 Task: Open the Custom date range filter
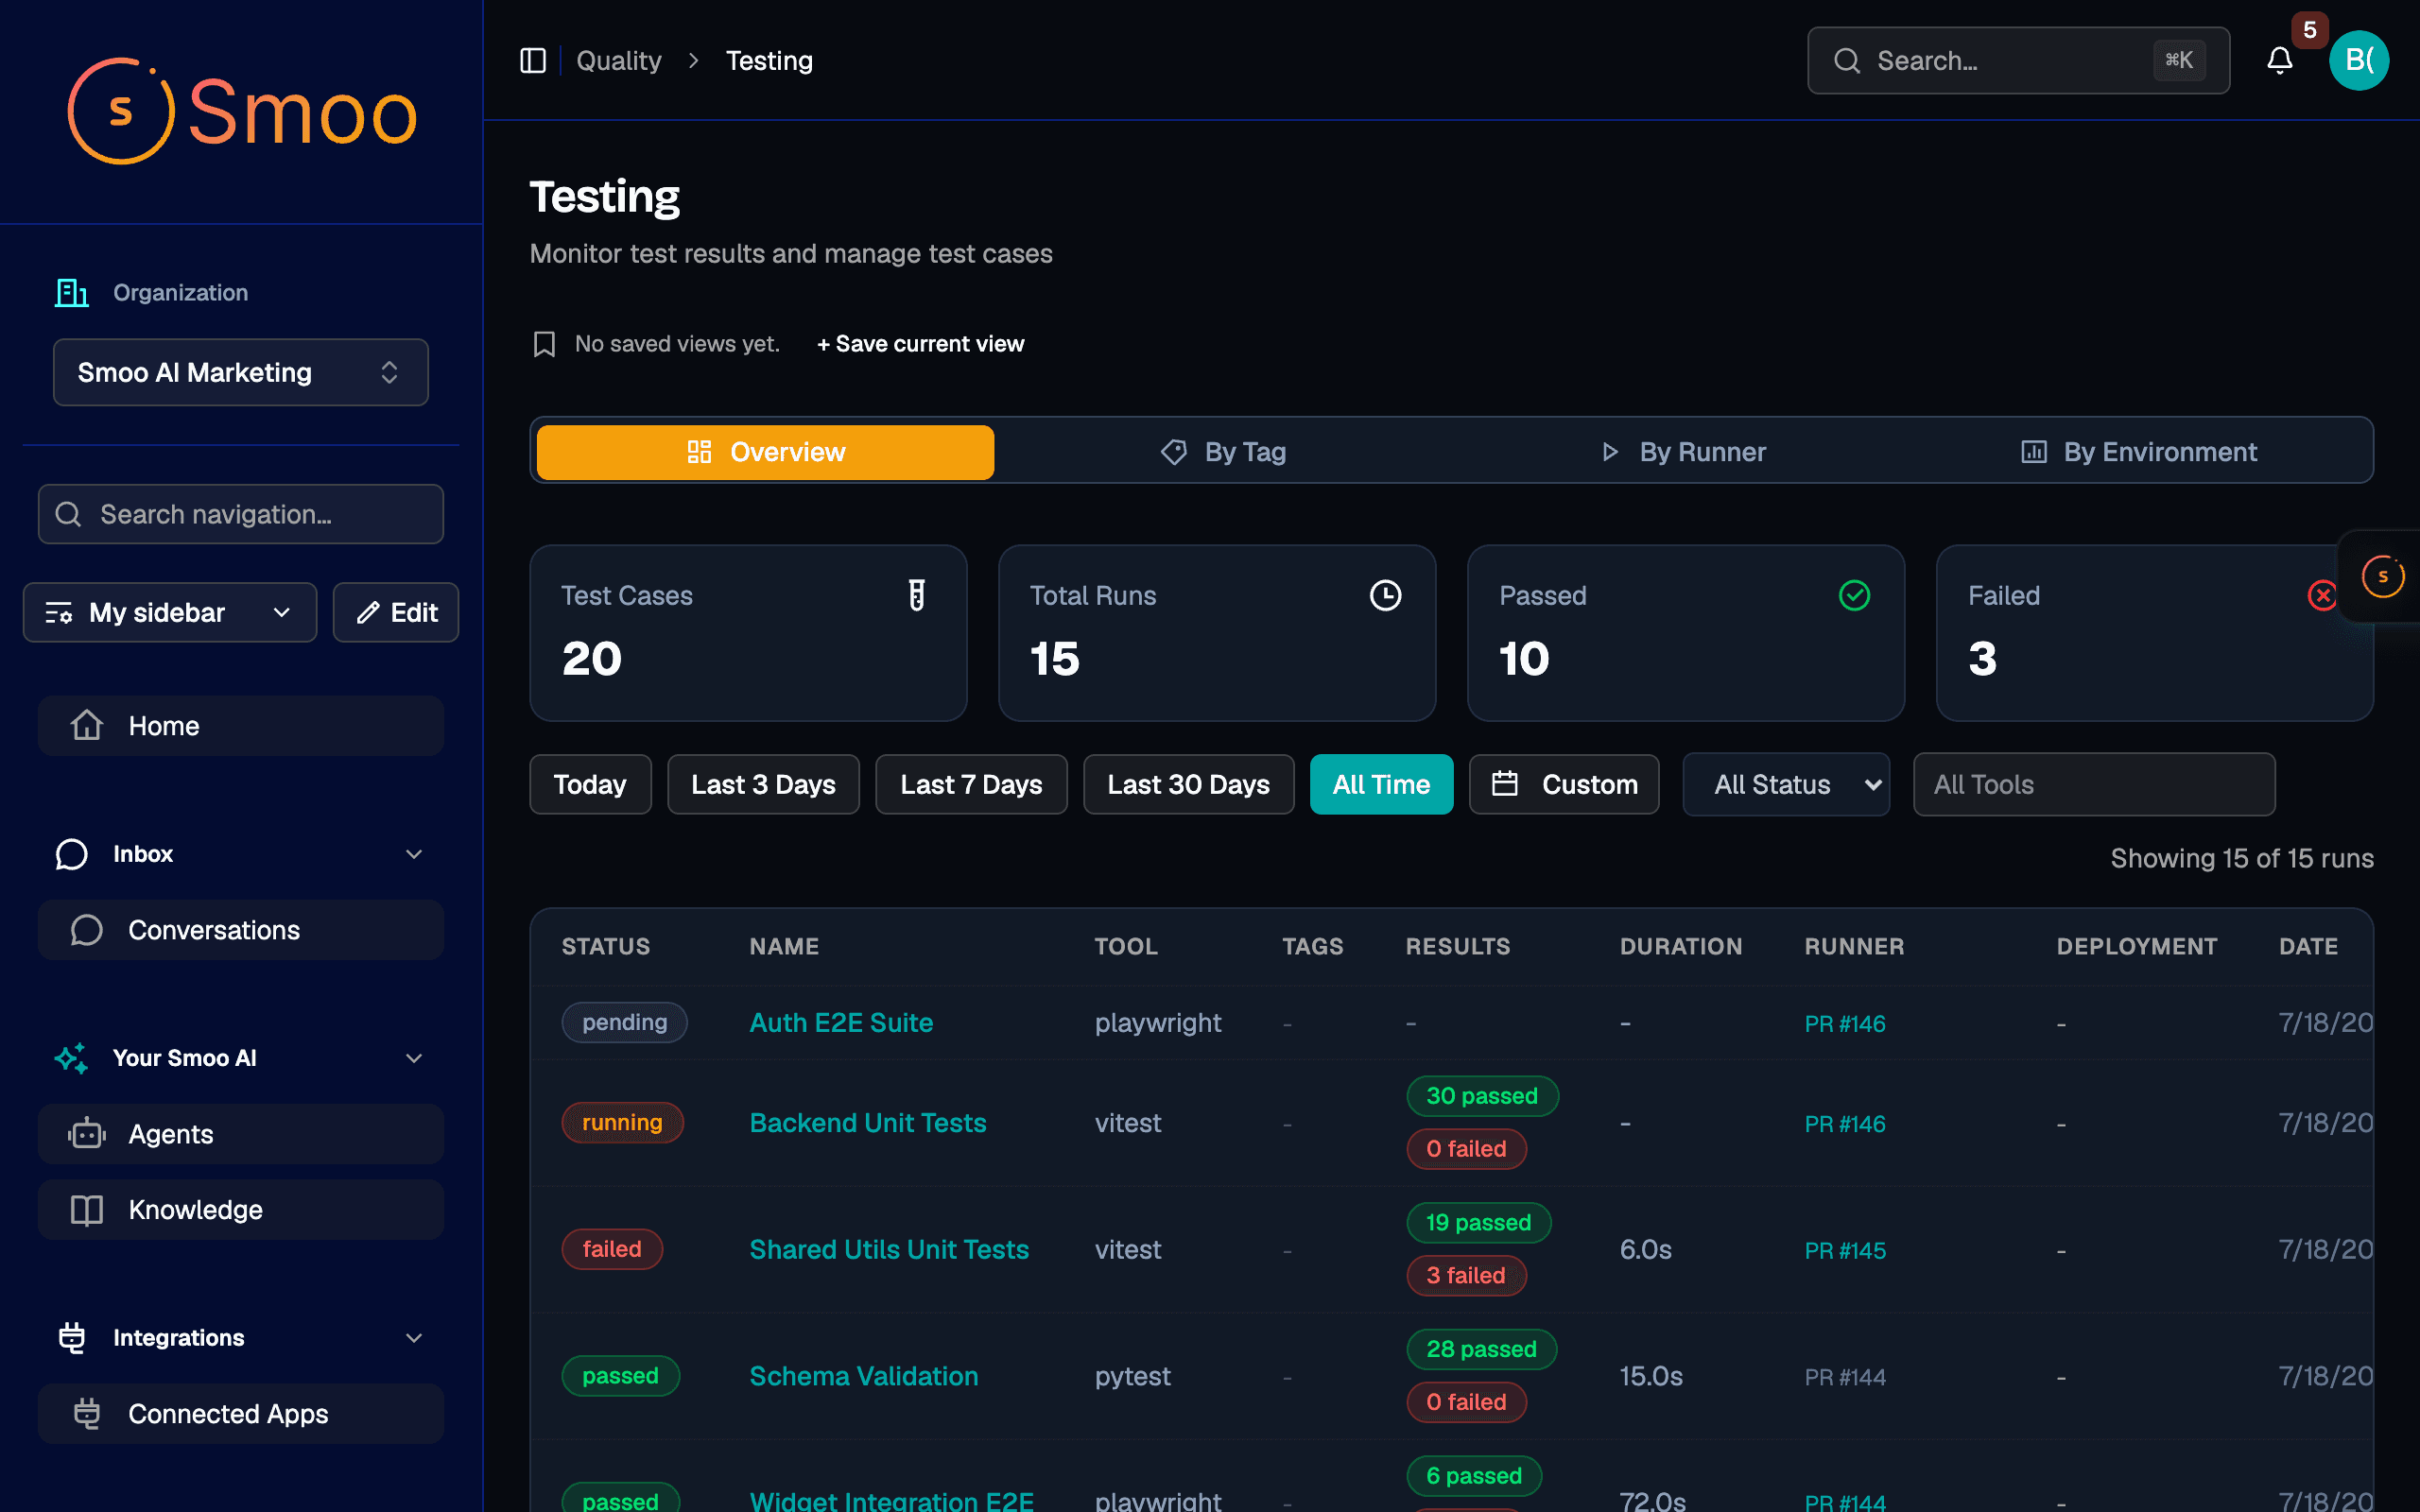(x=1564, y=784)
